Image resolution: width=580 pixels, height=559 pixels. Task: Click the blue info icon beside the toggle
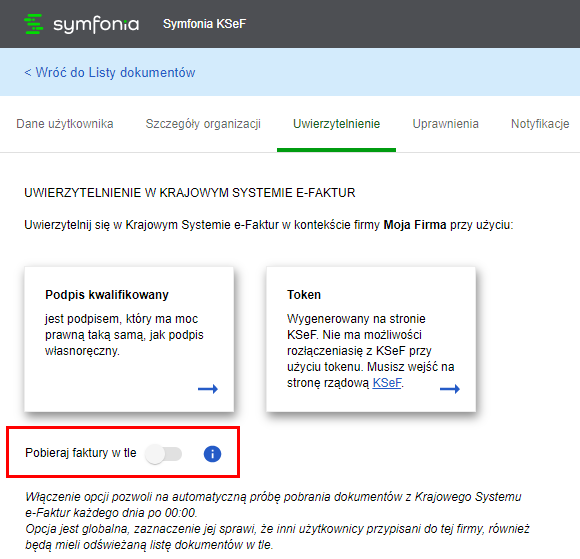212,454
